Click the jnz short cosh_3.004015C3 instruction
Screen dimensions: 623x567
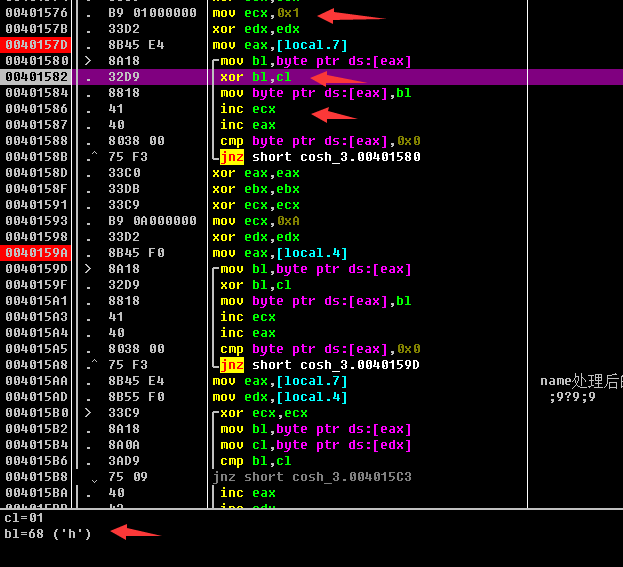312,477
